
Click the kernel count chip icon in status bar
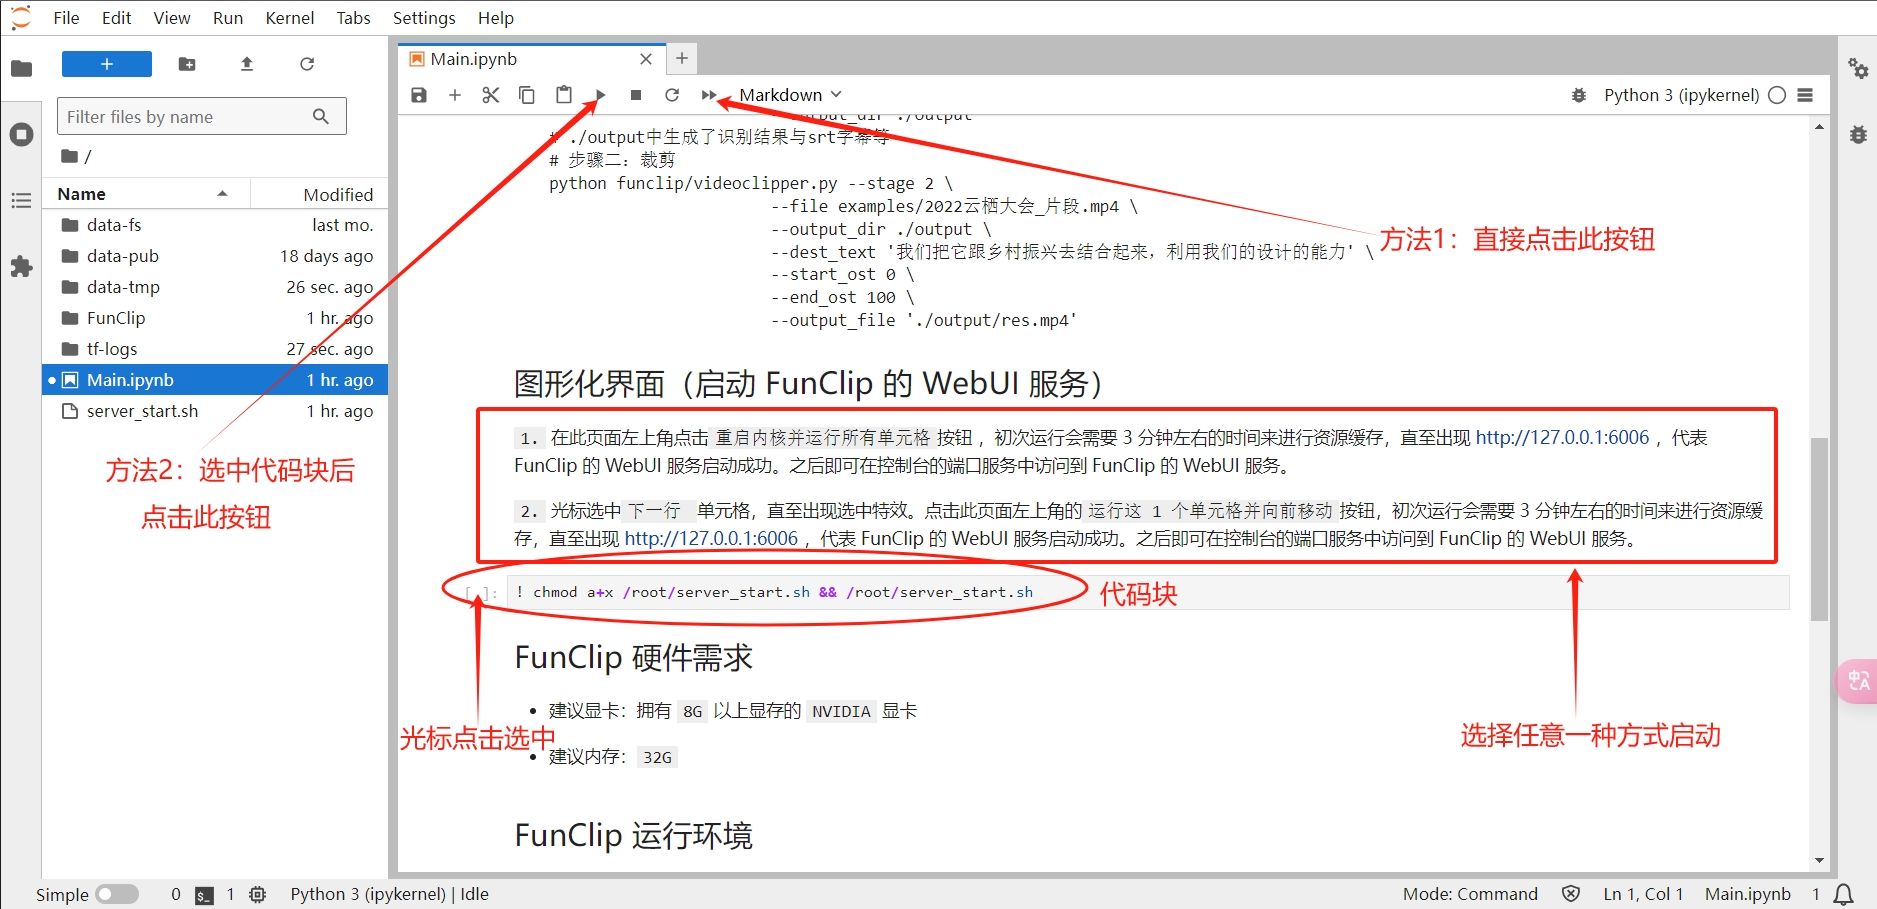click(x=257, y=894)
